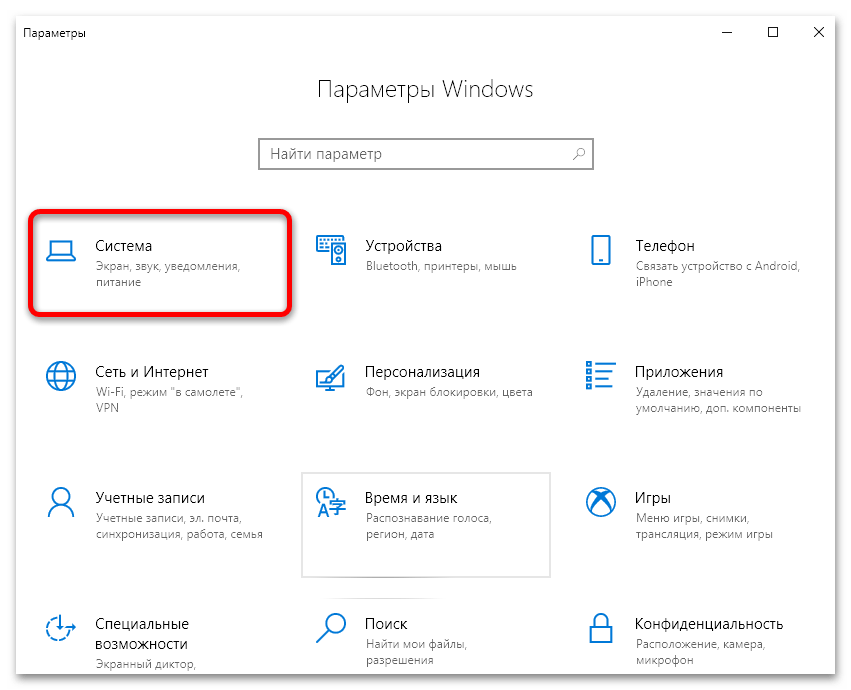Viewport: 851px width, 690px height.
Task: Minimize the Параметры window
Action: click(x=727, y=33)
